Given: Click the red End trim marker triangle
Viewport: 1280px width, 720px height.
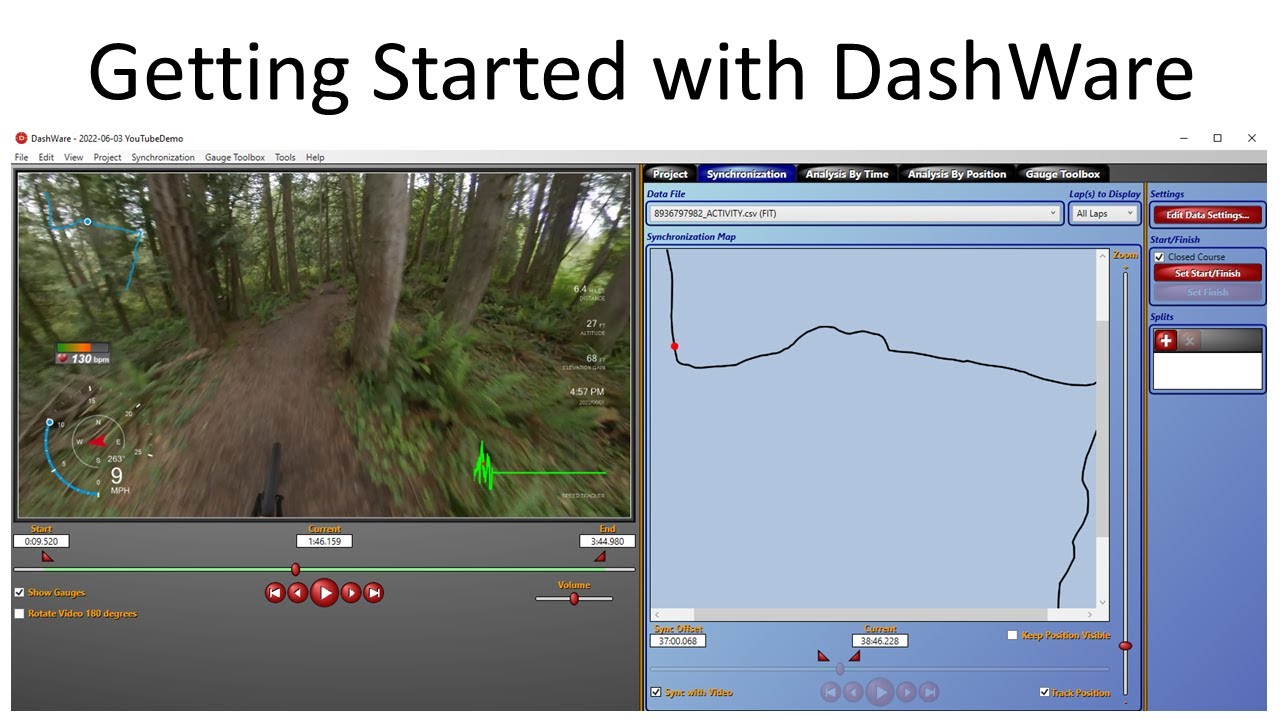Looking at the screenshot, I should 600,556.
